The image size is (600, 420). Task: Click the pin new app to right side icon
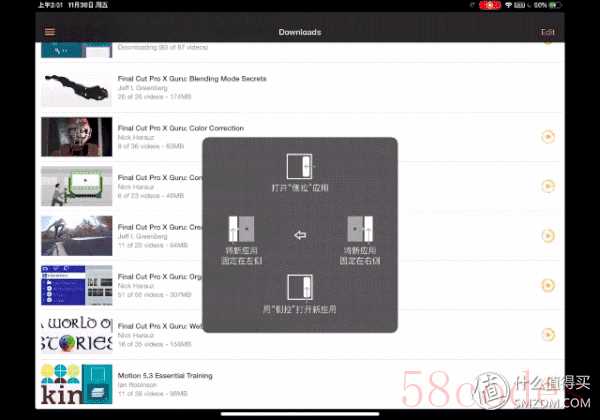tap(360, 229)
